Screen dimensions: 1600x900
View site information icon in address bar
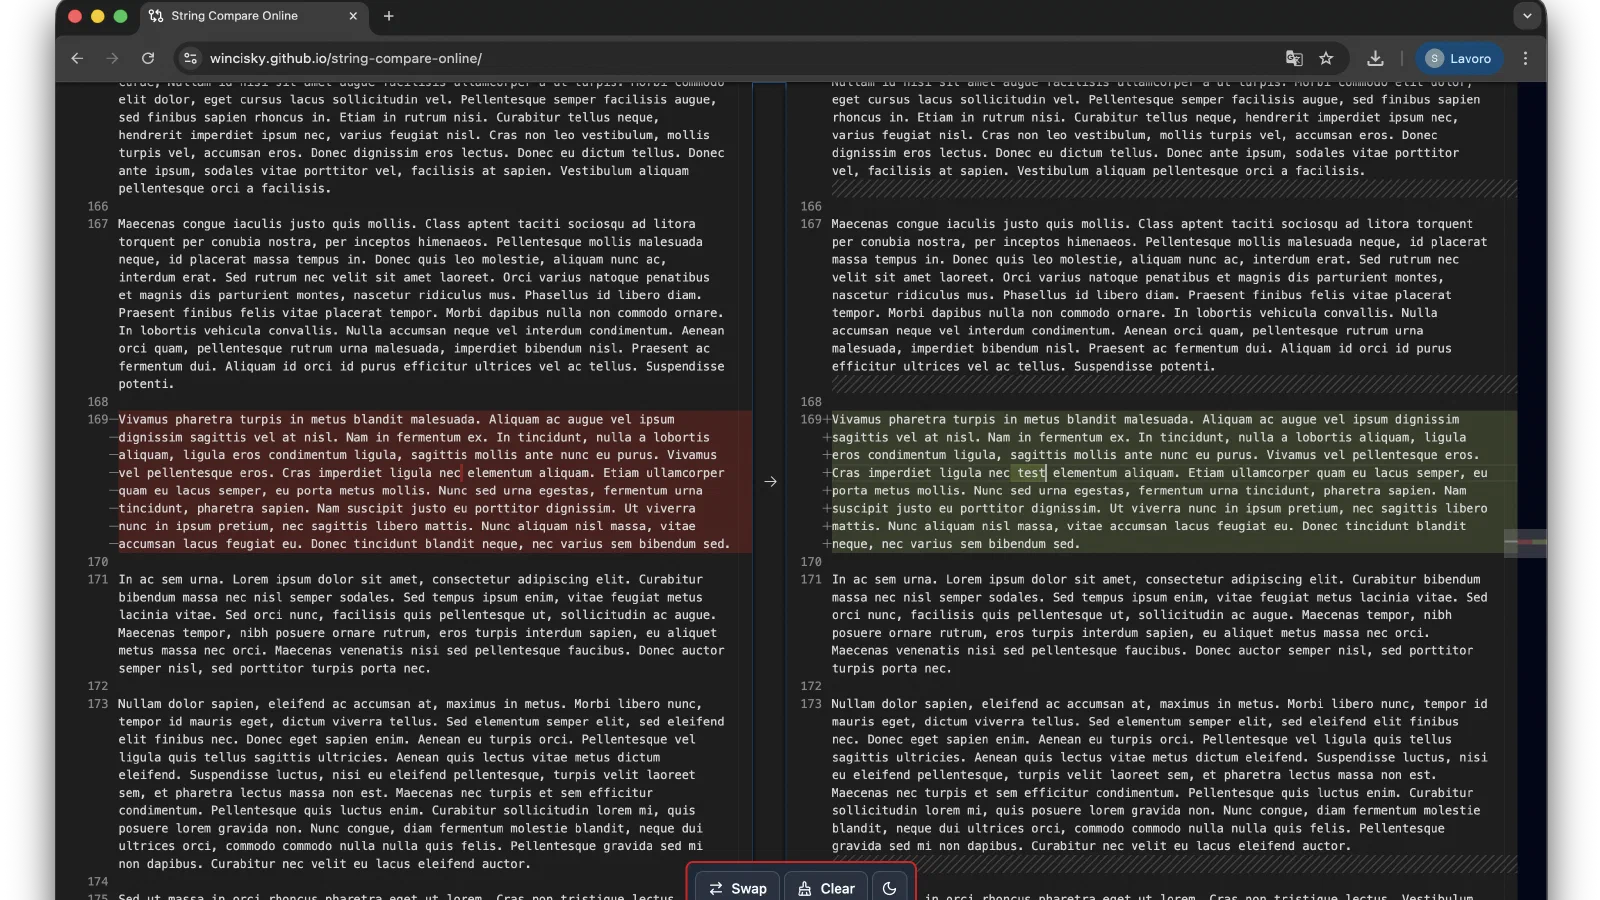coord(191,59)
